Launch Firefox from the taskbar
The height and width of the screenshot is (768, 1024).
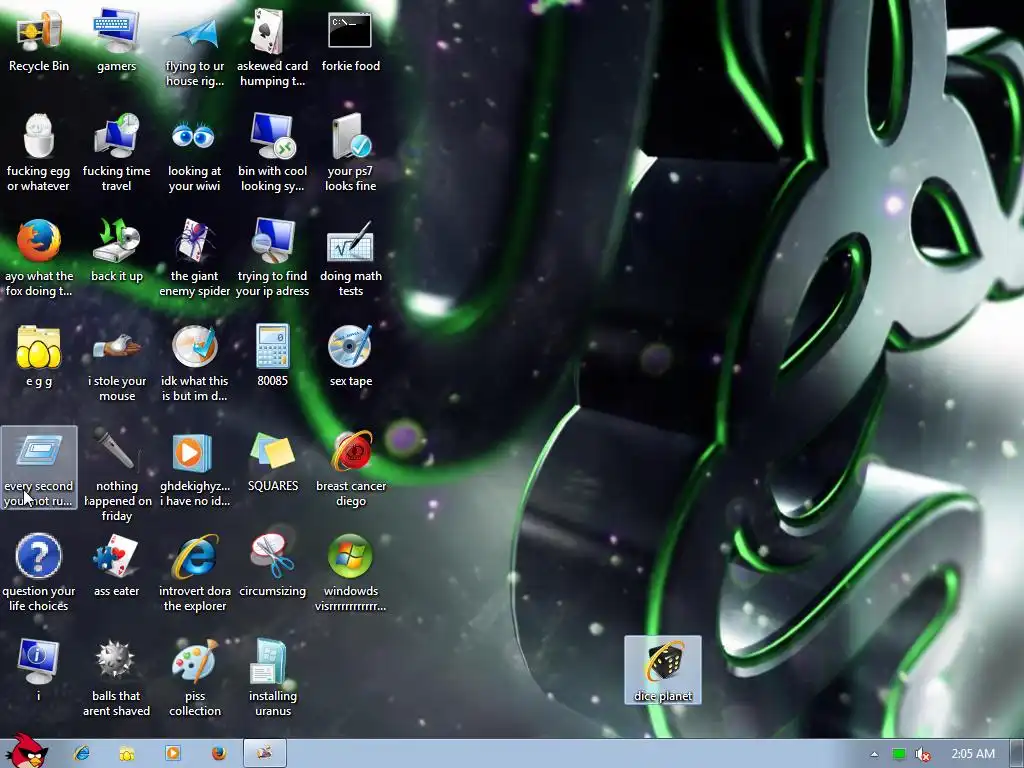click(x=219, y=754)
